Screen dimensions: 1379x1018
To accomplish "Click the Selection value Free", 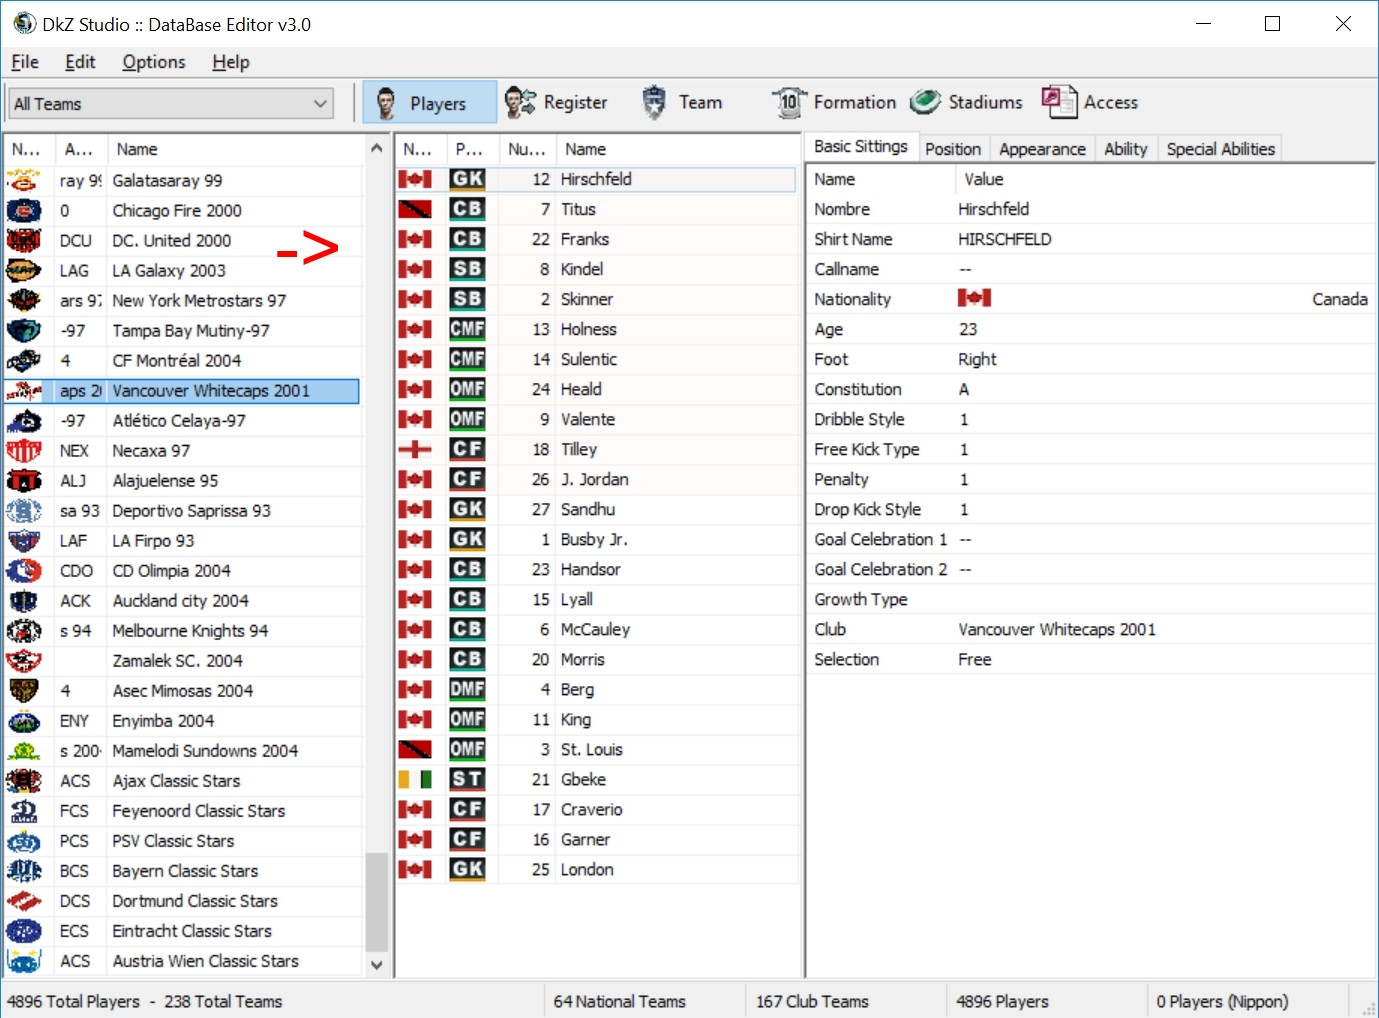I will point(975,659).
